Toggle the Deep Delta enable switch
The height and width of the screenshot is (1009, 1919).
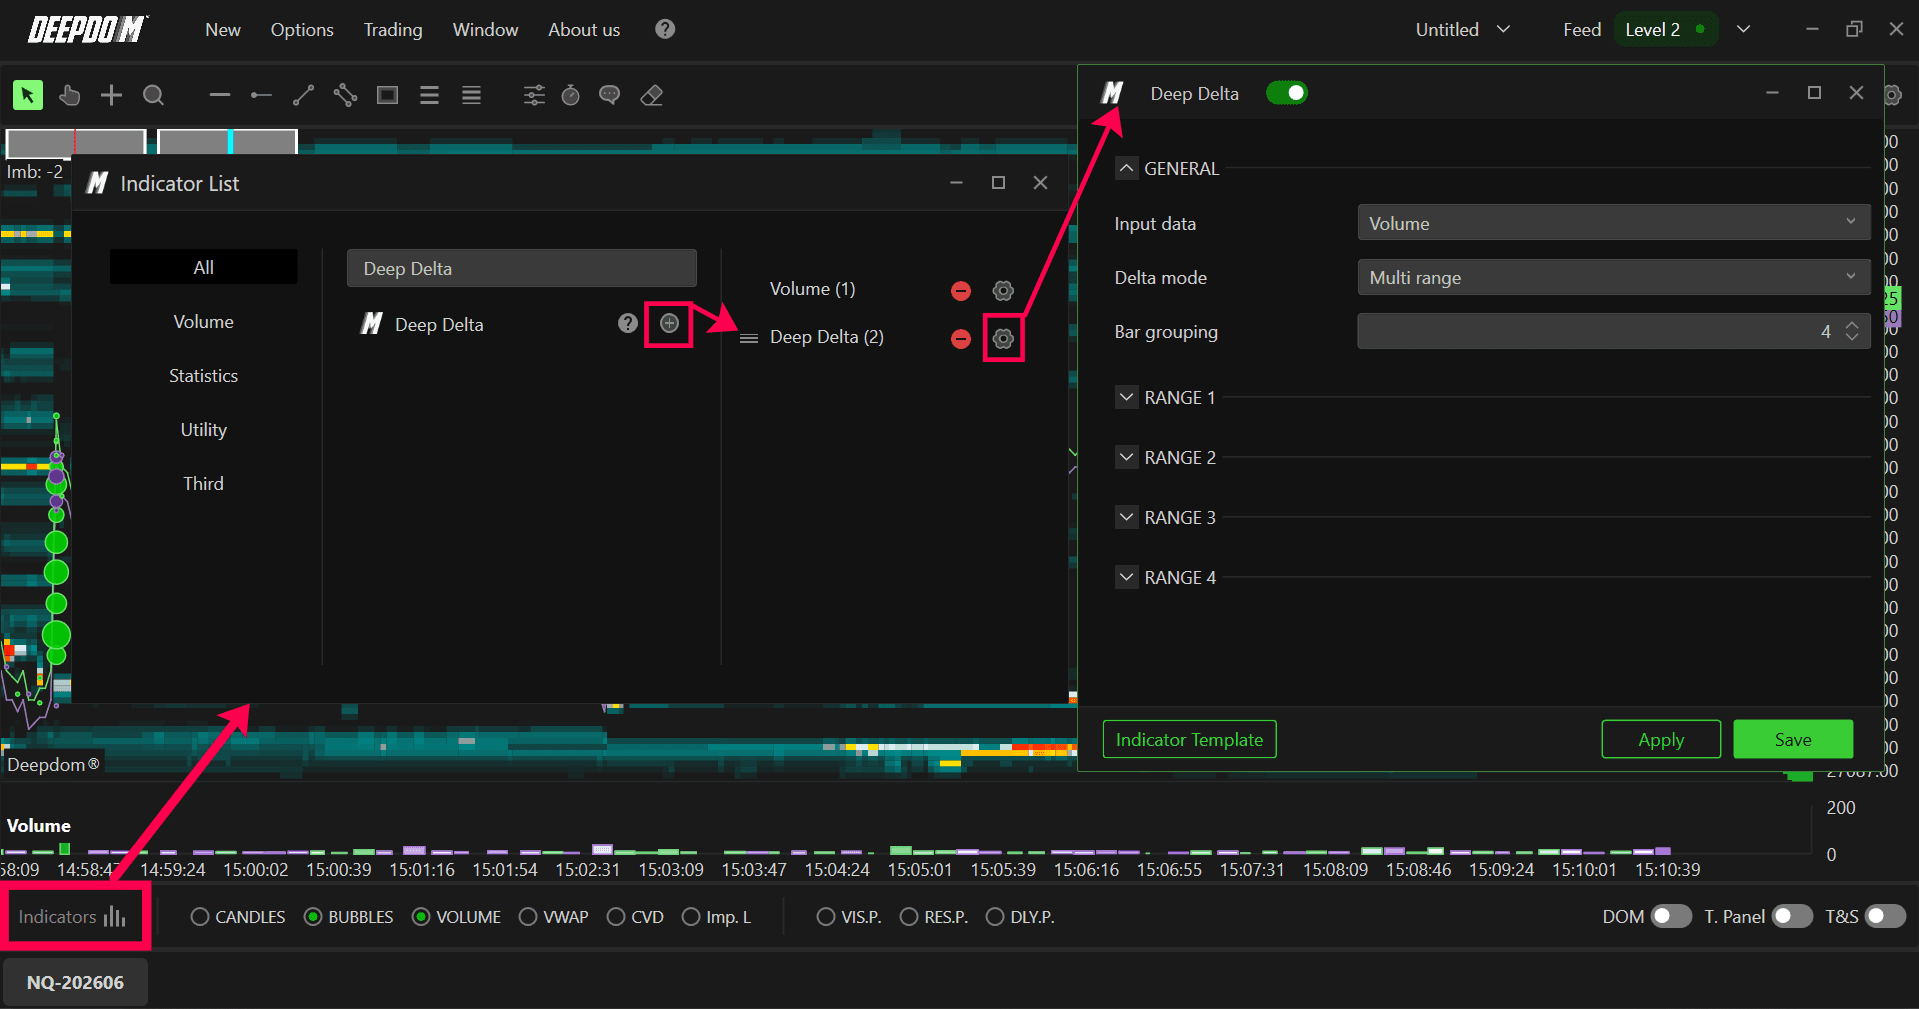[1286, 93]
